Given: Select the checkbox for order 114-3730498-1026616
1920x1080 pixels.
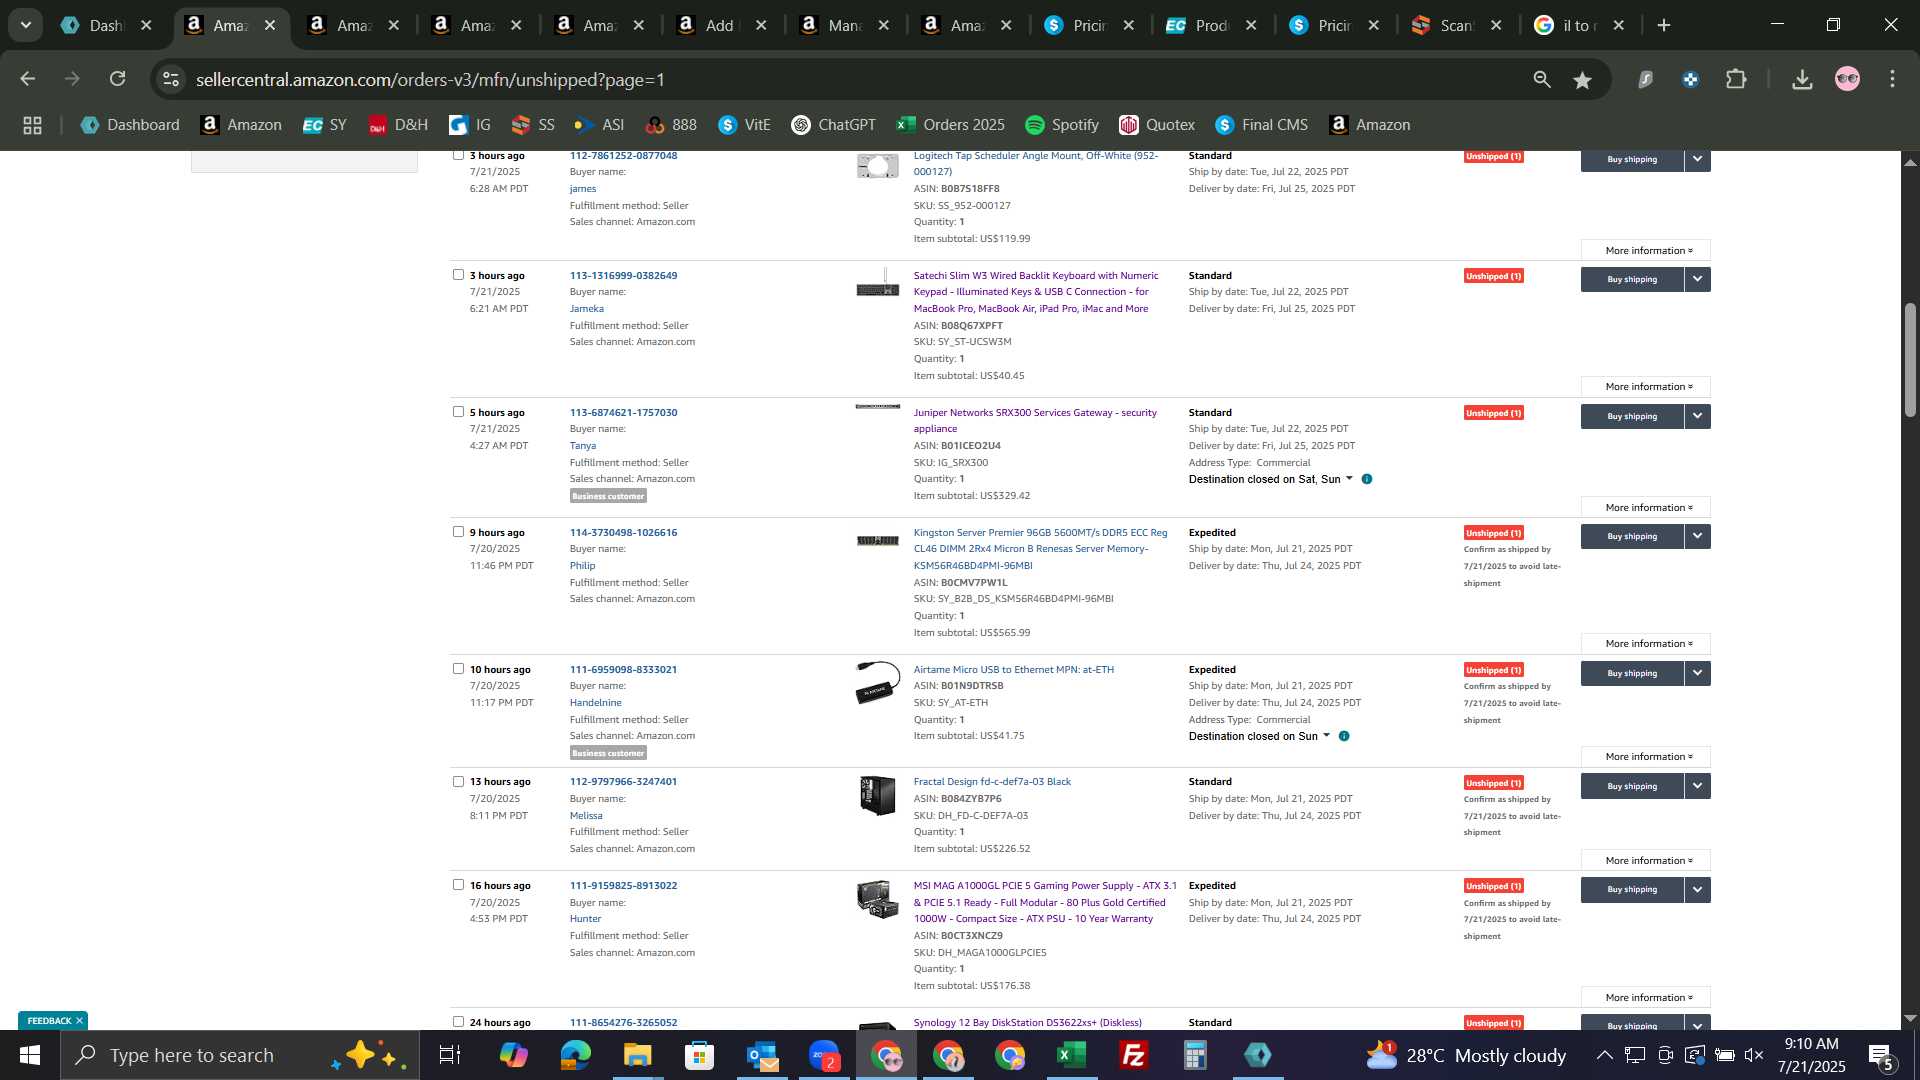Looking at the screenshot, I should (x=458, y=531).
